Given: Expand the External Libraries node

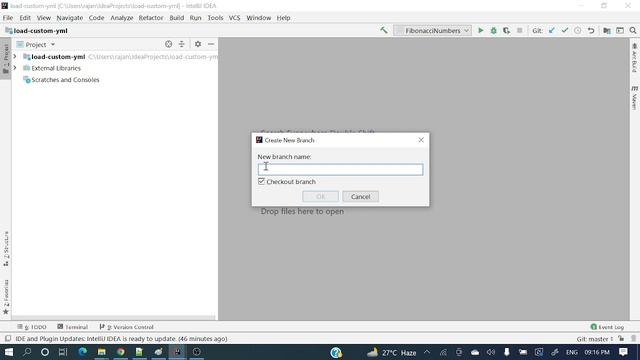Looking at the screenshot, I should pos(15,68).
